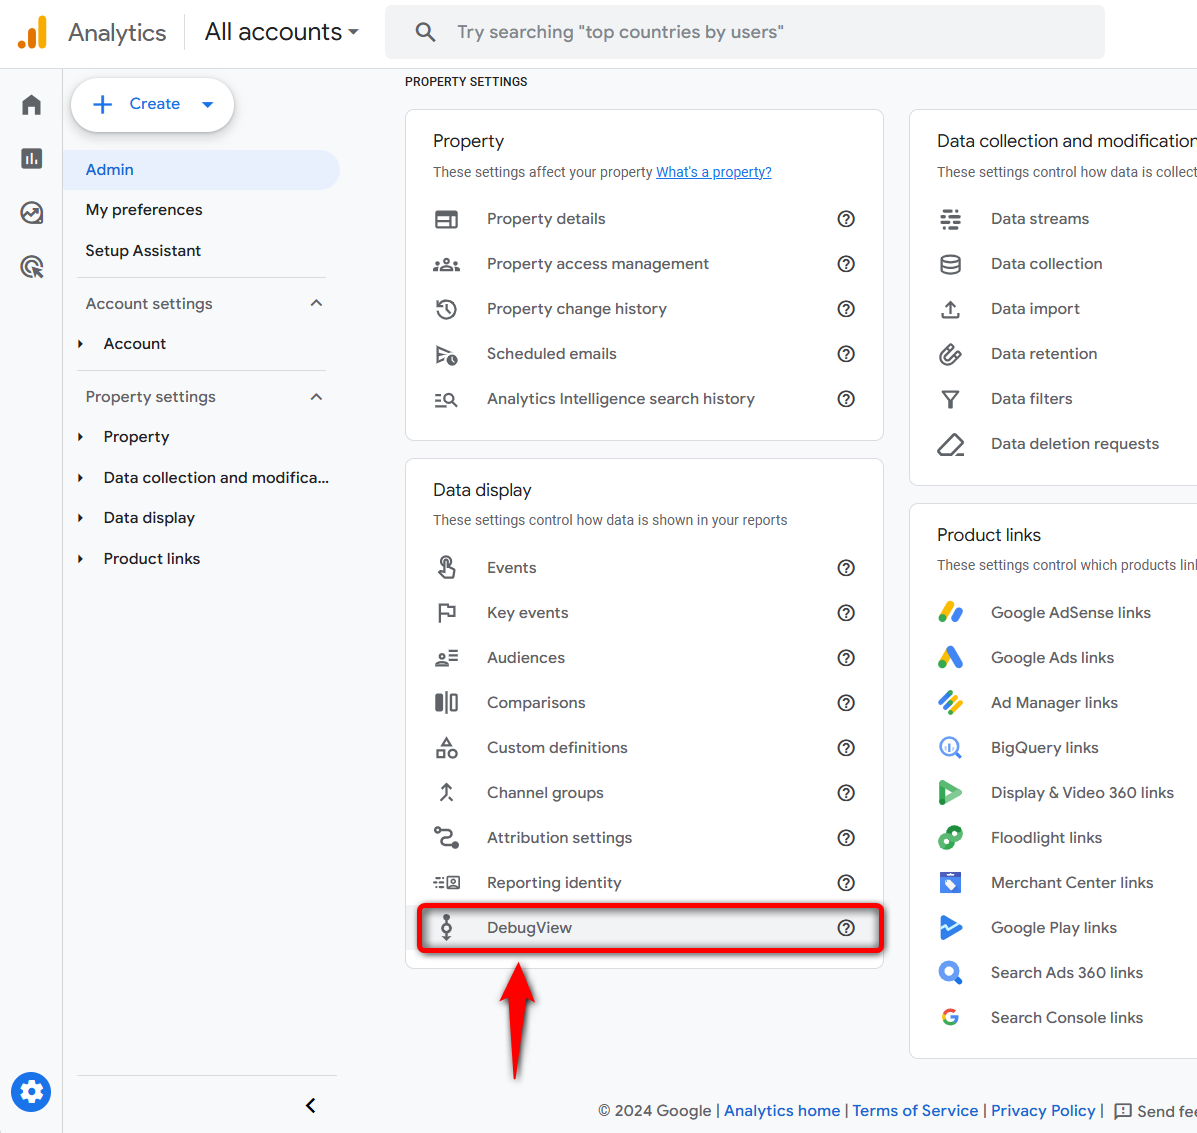The width and height of the screenshot is (1197, 1133).
Task: Click the Channel groups icon
Action: click(447, 793)
